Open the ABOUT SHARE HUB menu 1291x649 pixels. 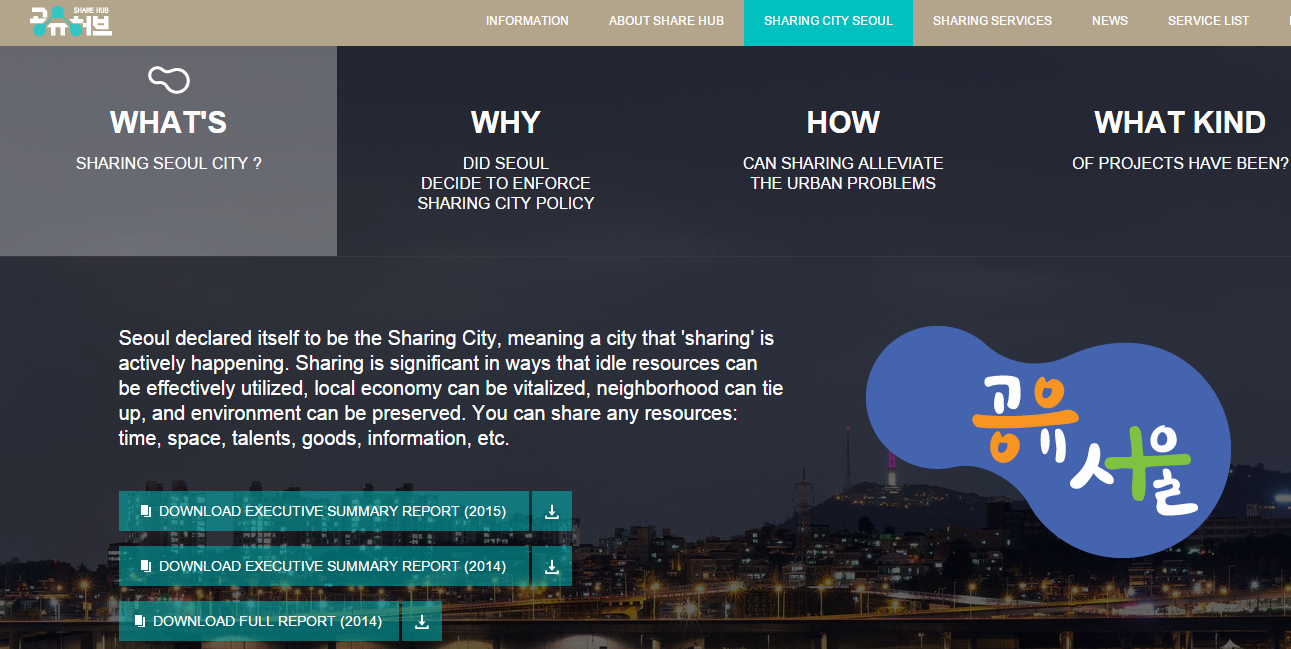(x=666, y=21)
